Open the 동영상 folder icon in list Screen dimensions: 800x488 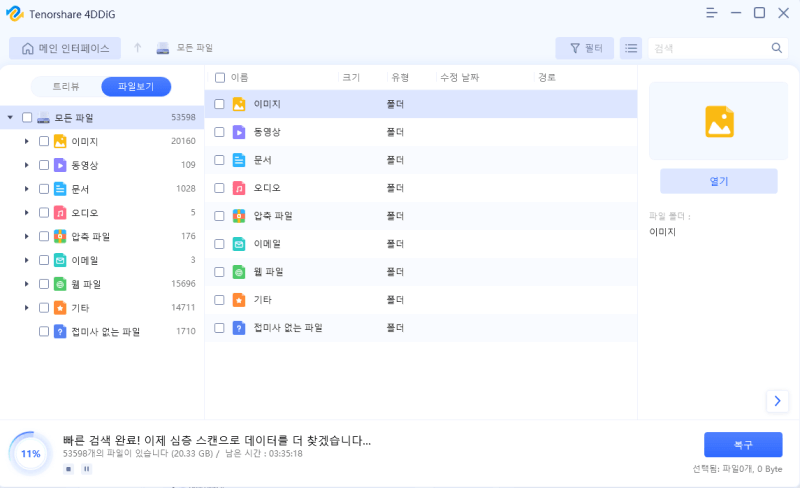click(239, 132)
